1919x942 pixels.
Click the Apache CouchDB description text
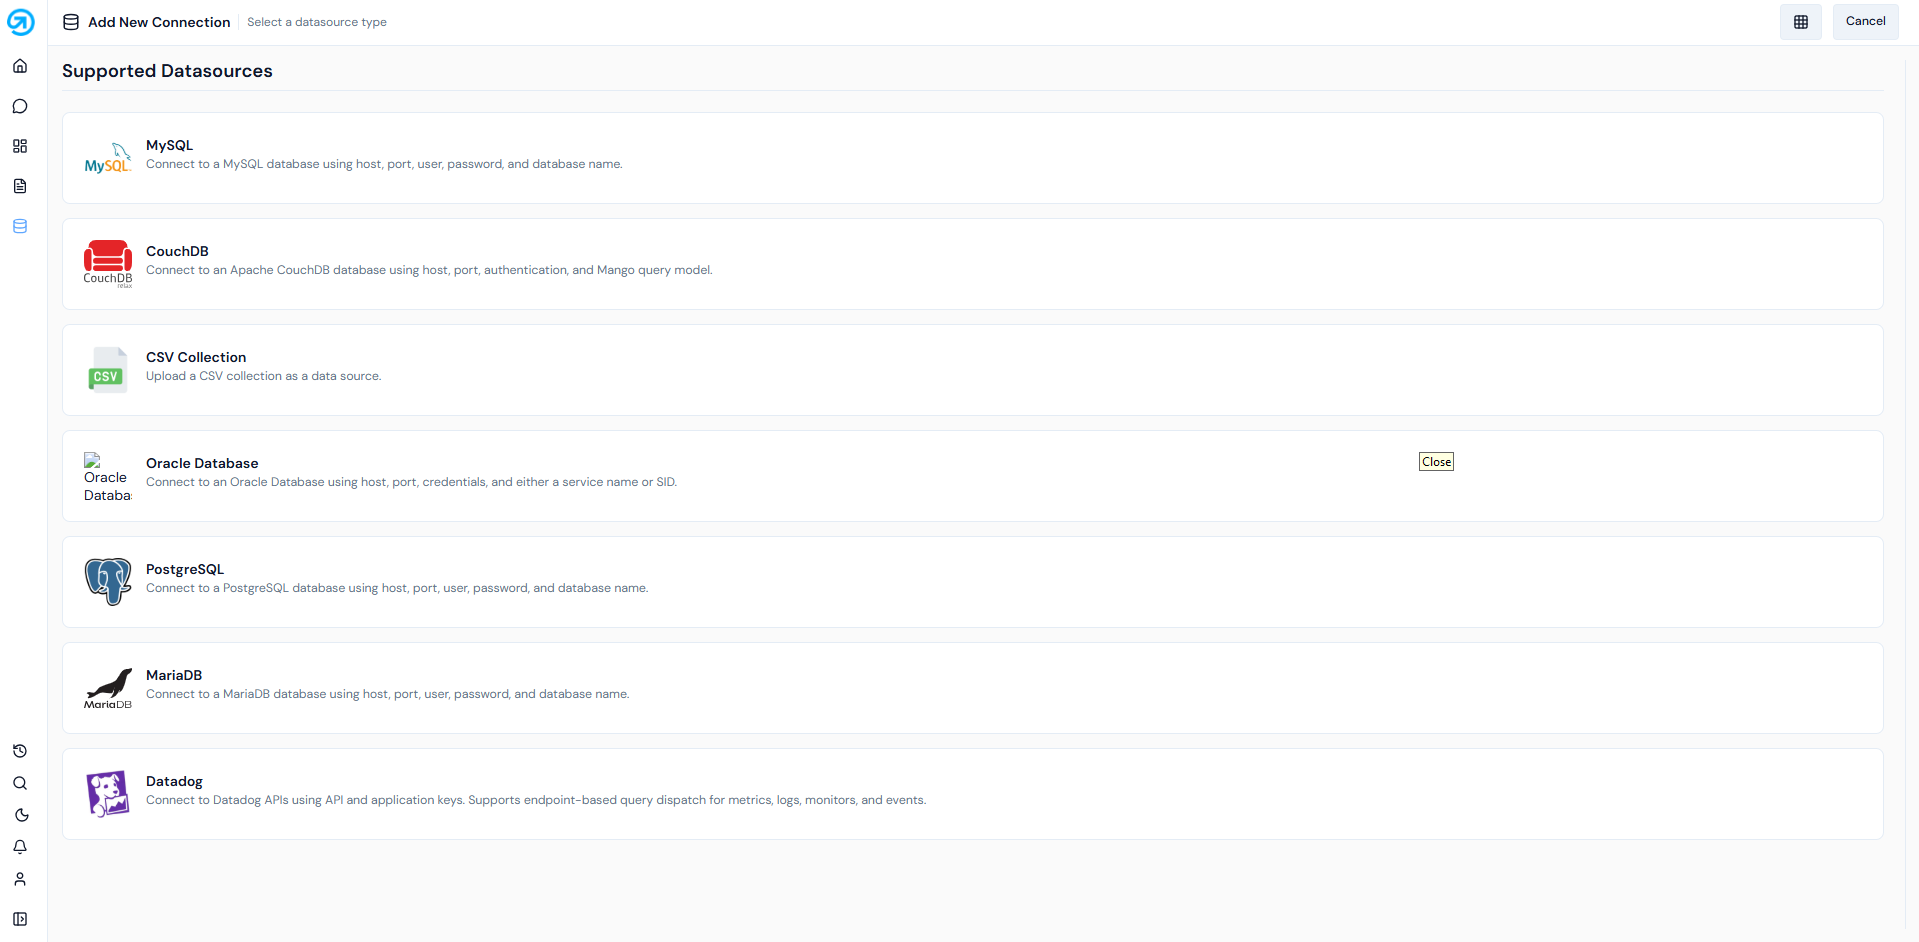(429, 270)
